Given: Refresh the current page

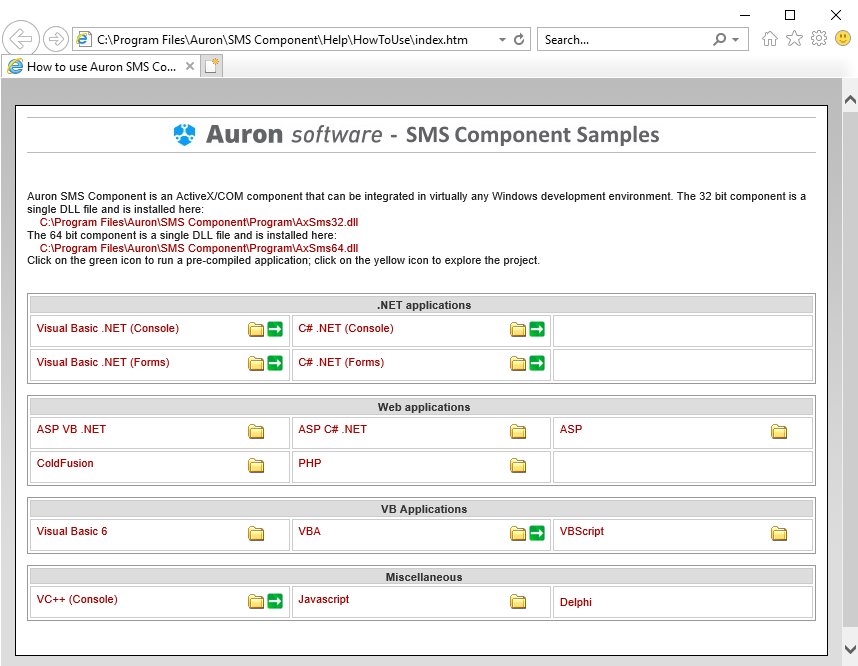Looking at the screenshot, I should point(519,40).
